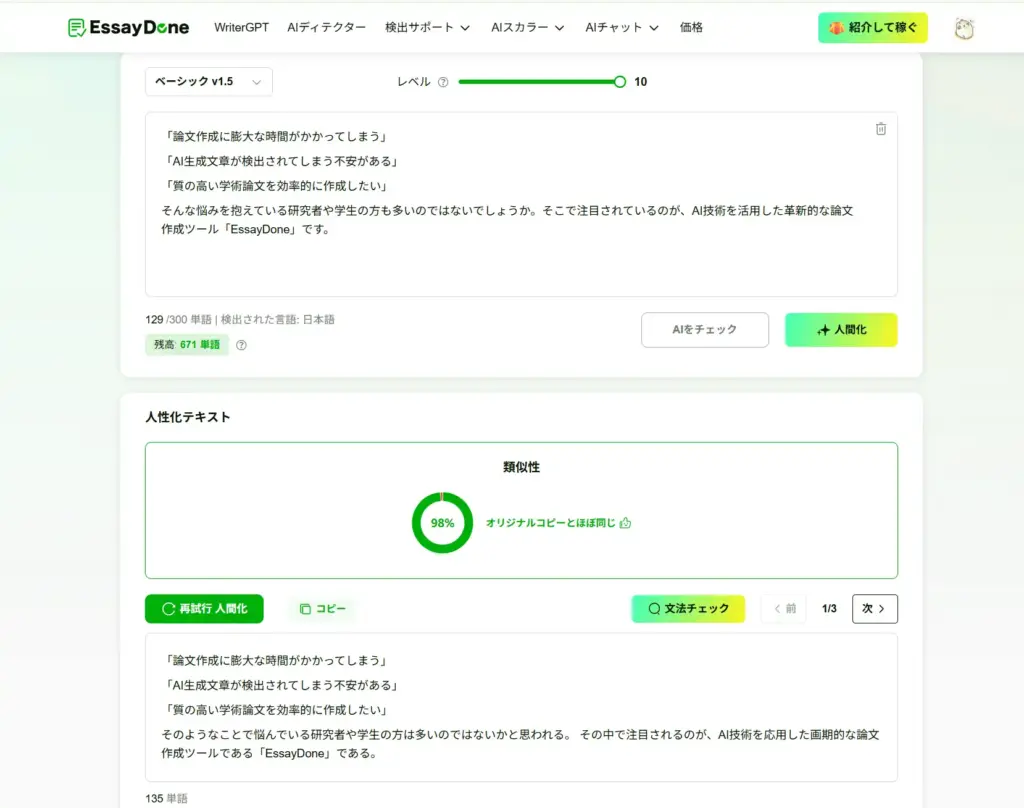Click the trash icon in the input box
This screenshot has width=1024, height=808.
click(x=881, y=129)
